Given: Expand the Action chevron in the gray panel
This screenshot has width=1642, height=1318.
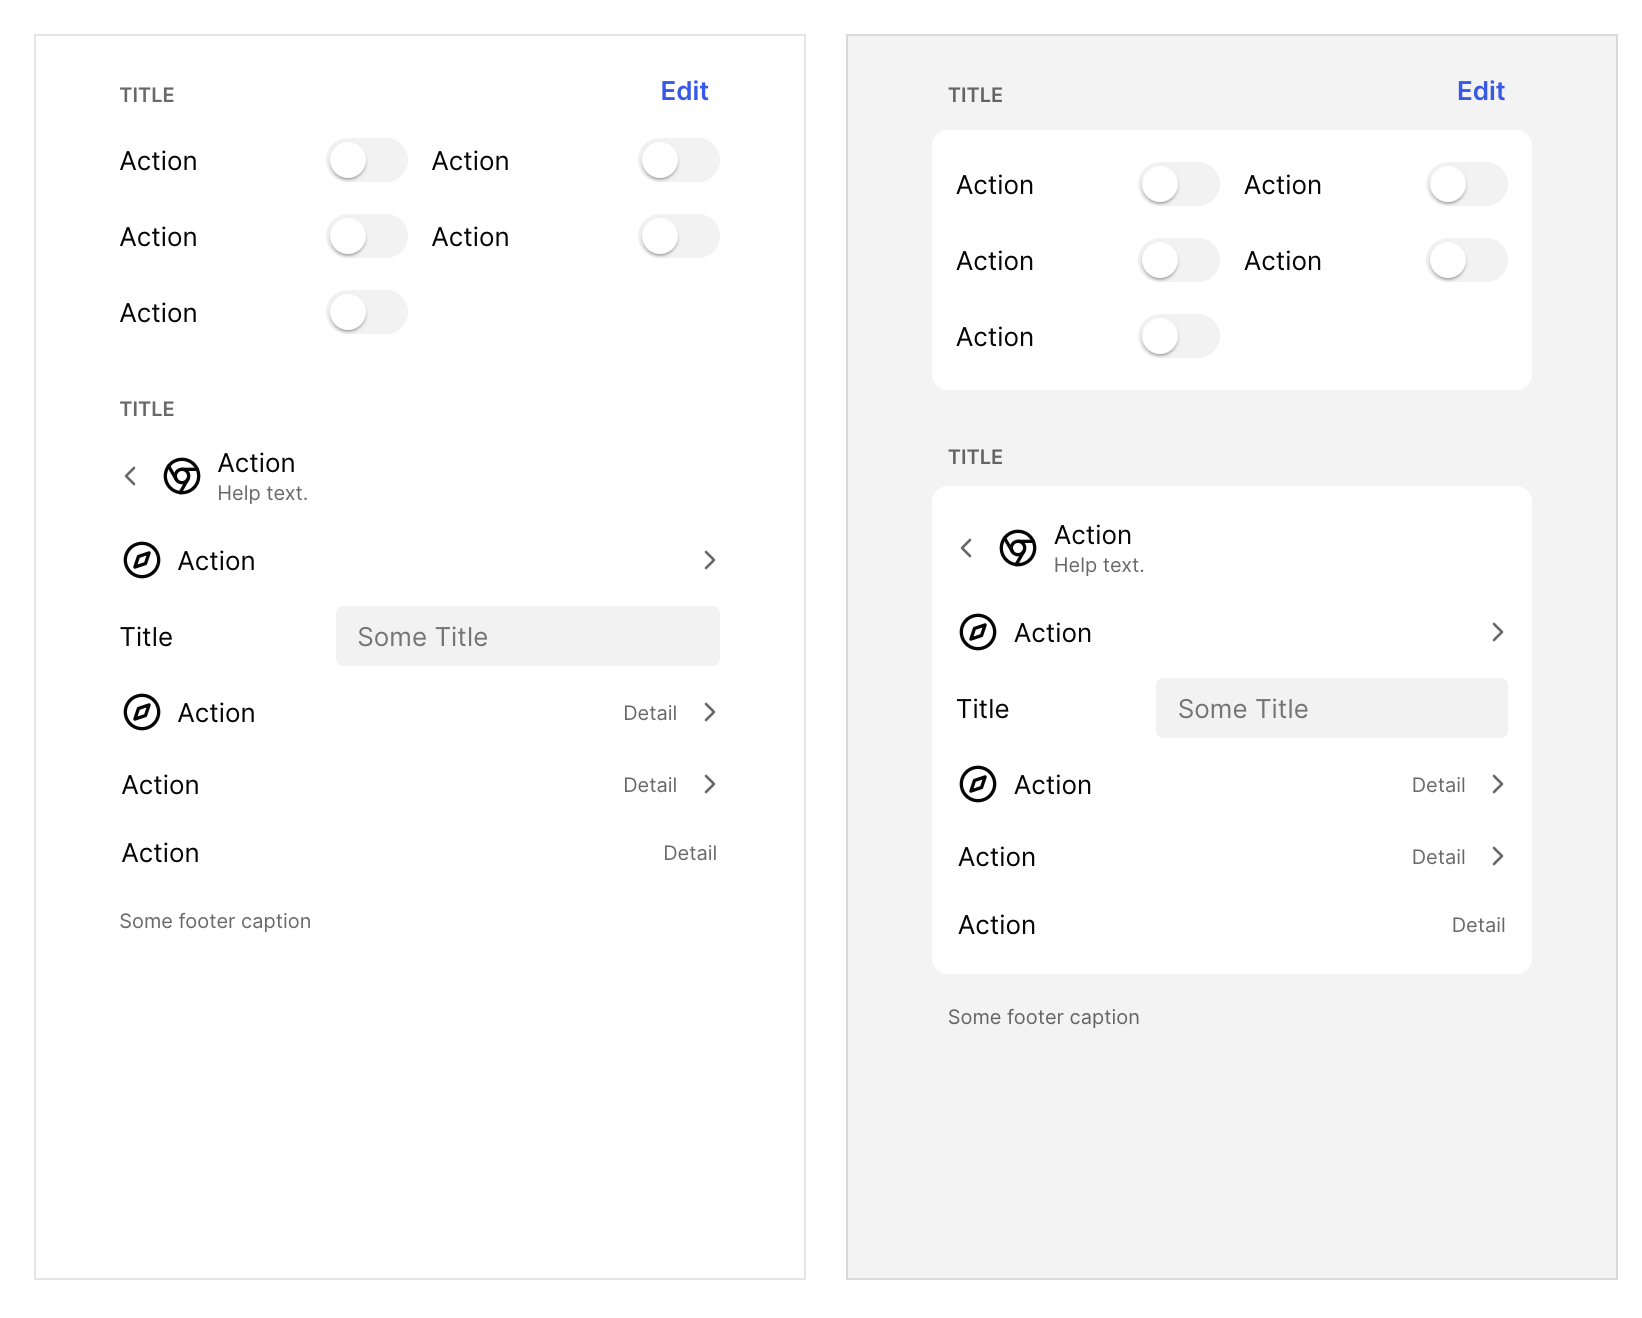Looking at the screenshot, I should tap(1497, 632).
